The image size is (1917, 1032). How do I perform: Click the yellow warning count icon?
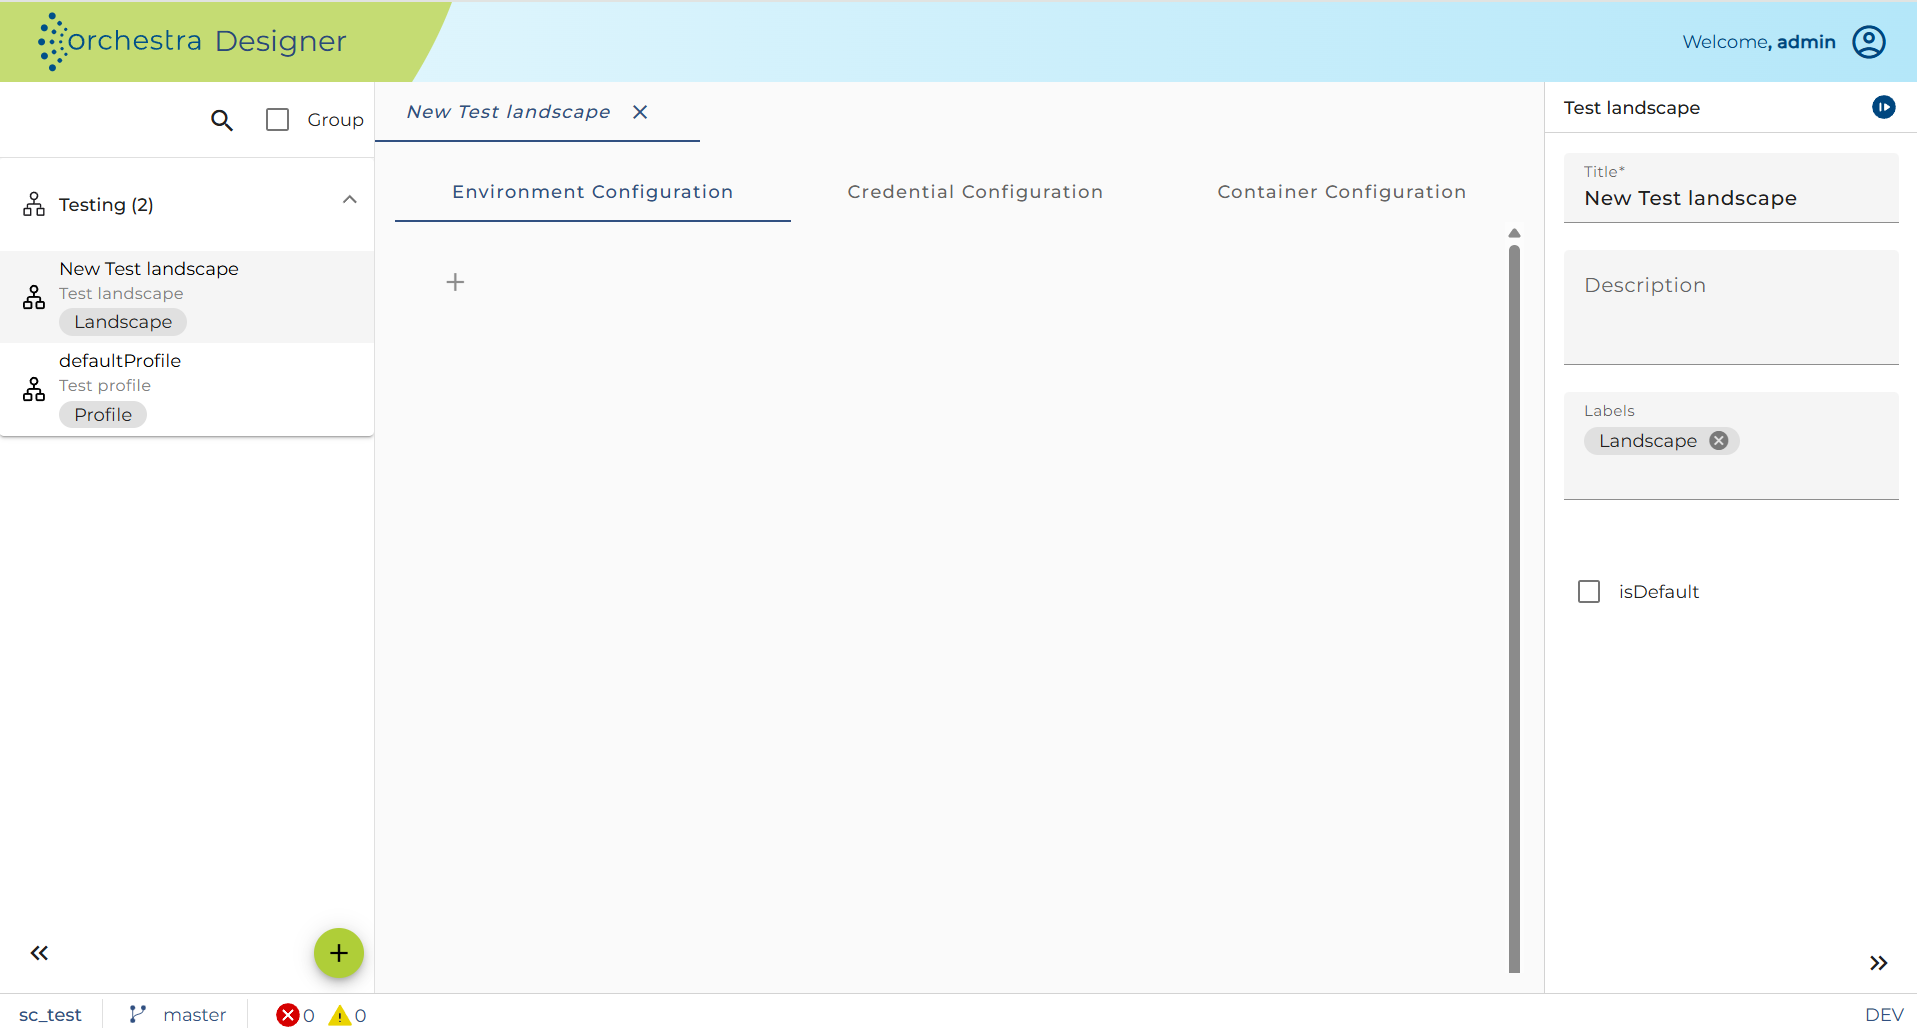point(340,1015)
